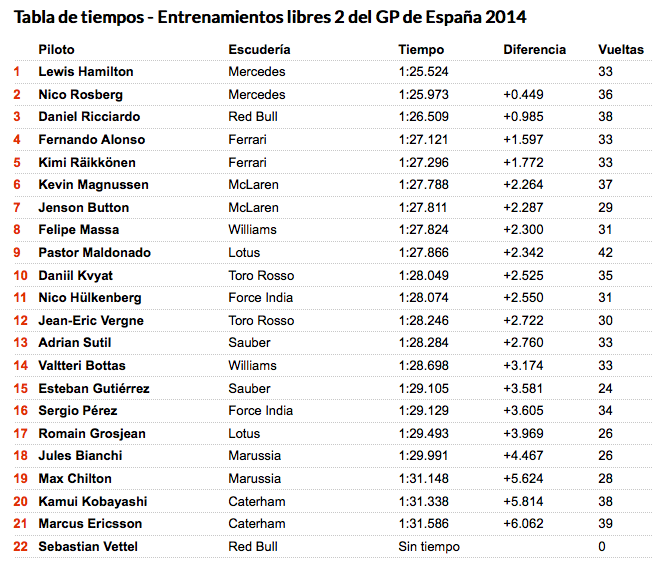653x561 pixels.
Task: Click driver name Lewis Hamilton
Action: point(86,72)
